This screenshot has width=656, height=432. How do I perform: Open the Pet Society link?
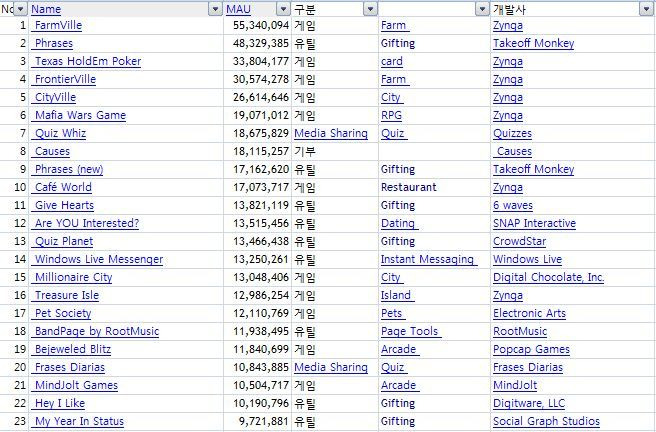(x=63, y=313)
